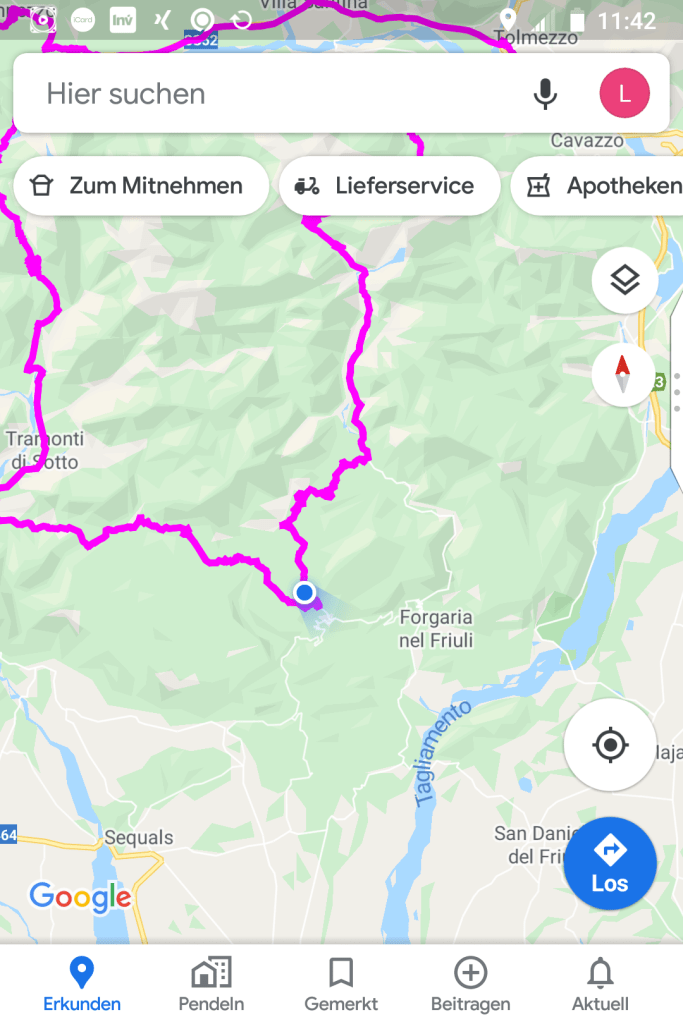The height and width of the screenshot is (1024, 683).
Task: Open the Beitragen tab
Action: [471, 984]
